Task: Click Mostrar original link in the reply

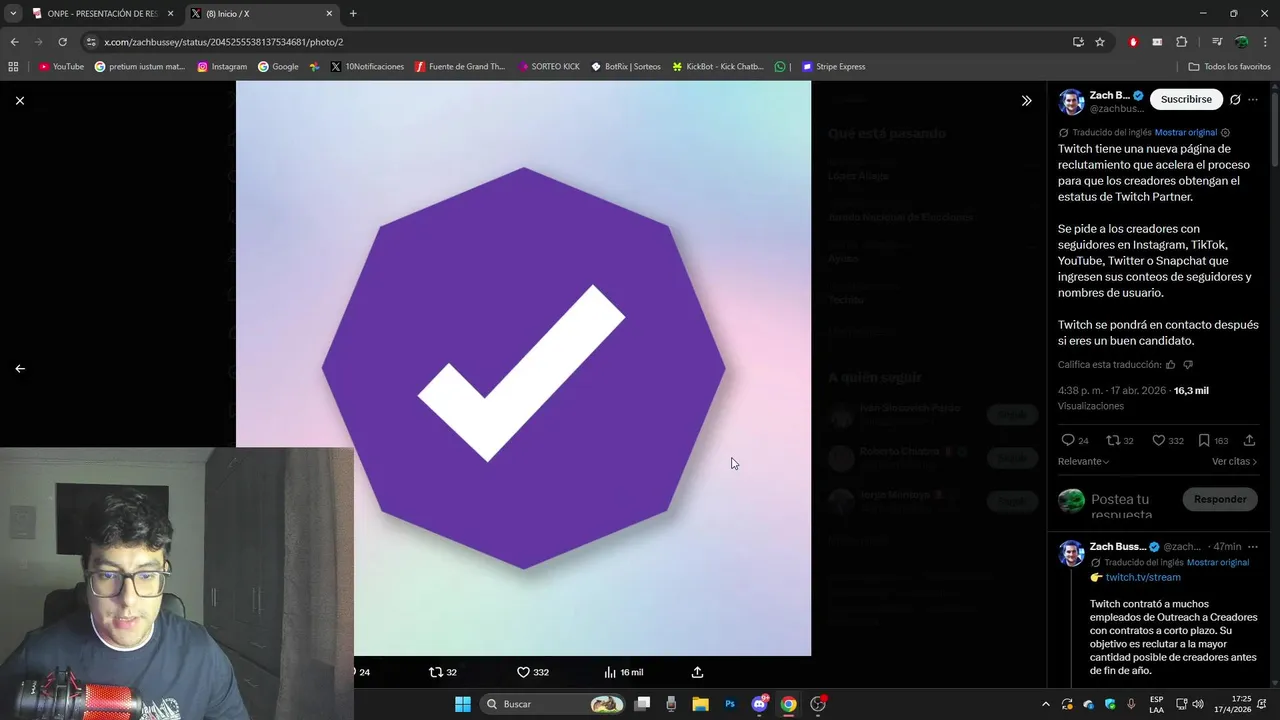Action: (1218, 562)
